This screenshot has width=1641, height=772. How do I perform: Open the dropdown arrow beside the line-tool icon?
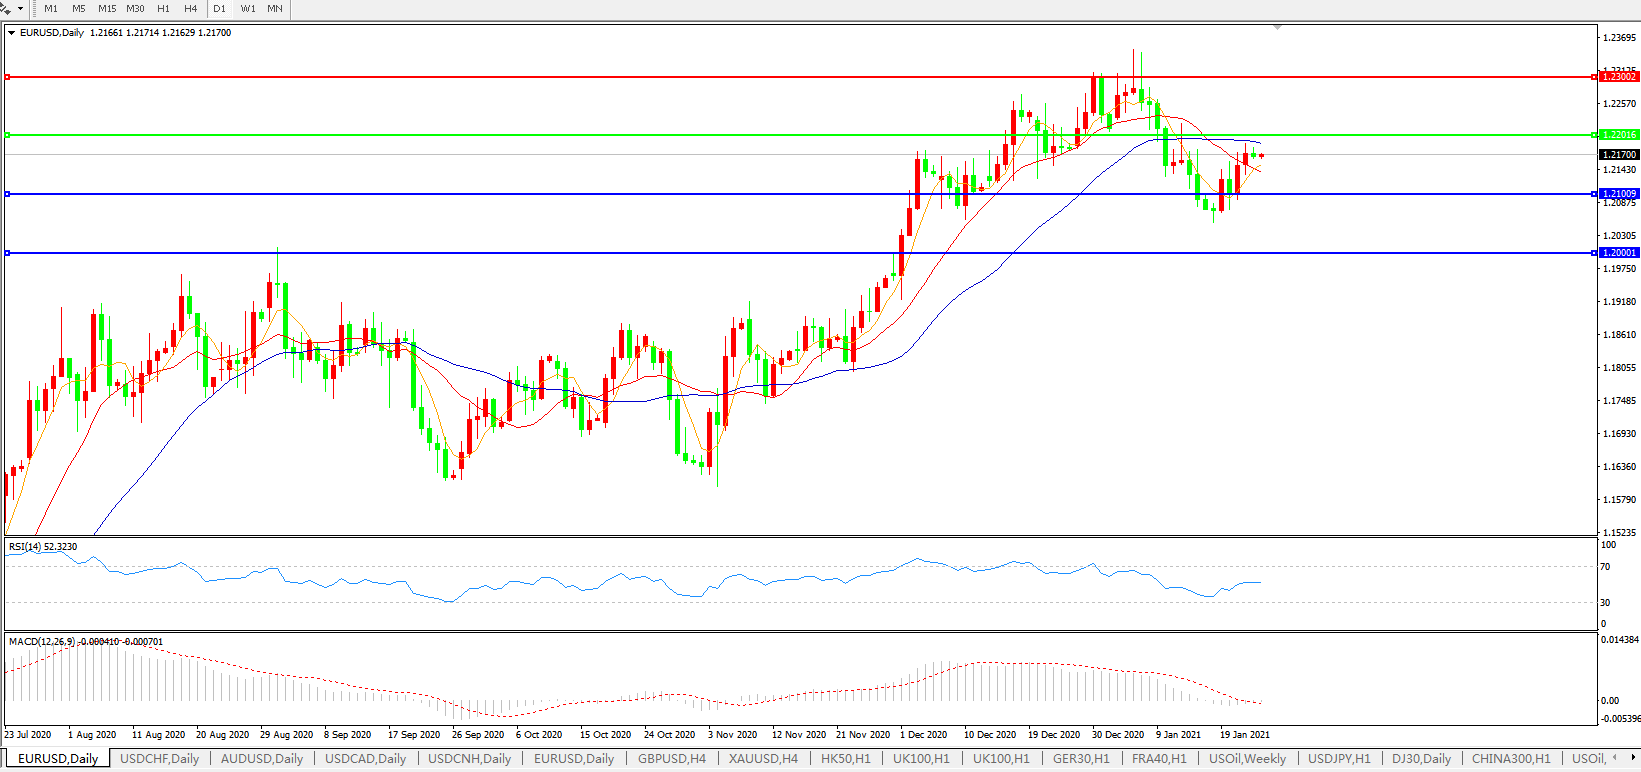pyautogui.click(x=20, y=8)
